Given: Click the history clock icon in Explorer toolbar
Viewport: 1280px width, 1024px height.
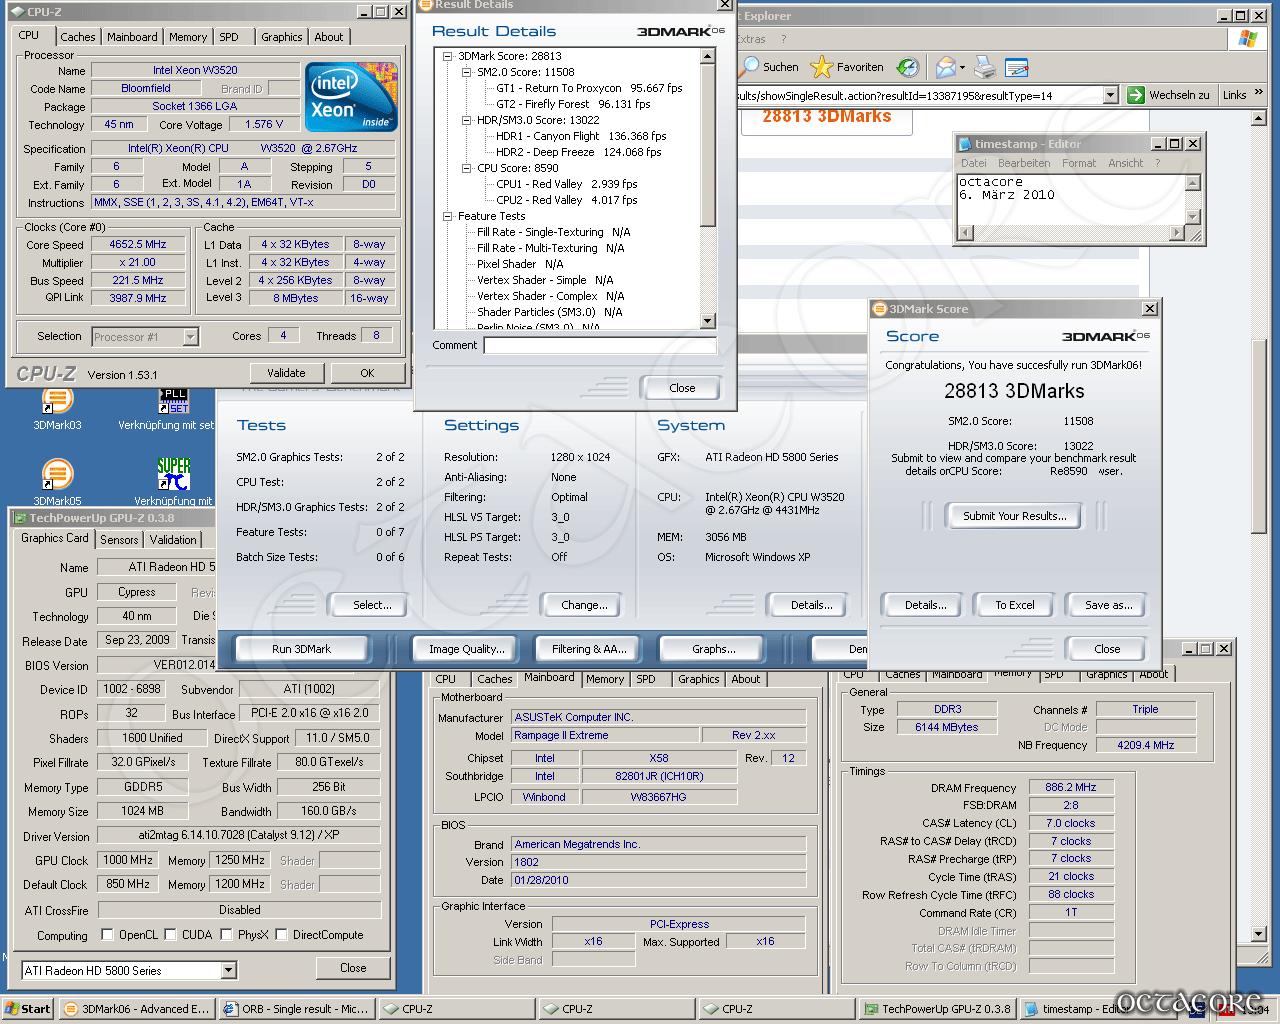Looking at the screenshot, I should point(907,67).
